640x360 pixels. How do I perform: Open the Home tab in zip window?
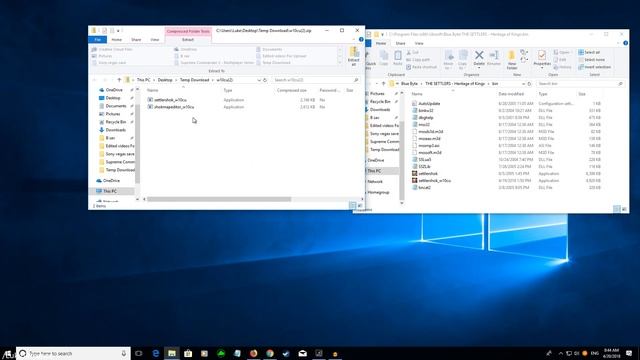(x=117, y=40)
